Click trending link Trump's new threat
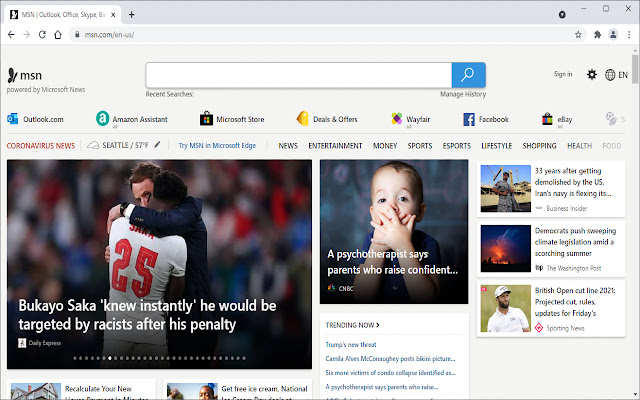 (351, 344)
